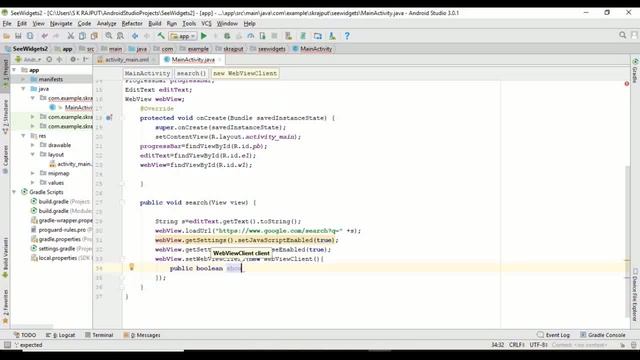Click the Undo toolbar icon
The image size is (640, 360).
(44, 36)
